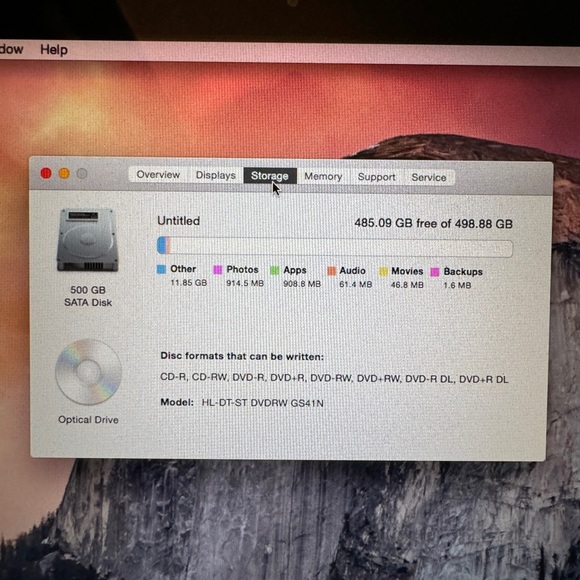Click the yellow Movies color swatch
This screenshot has height=580, width=580.
coord(383,272)
